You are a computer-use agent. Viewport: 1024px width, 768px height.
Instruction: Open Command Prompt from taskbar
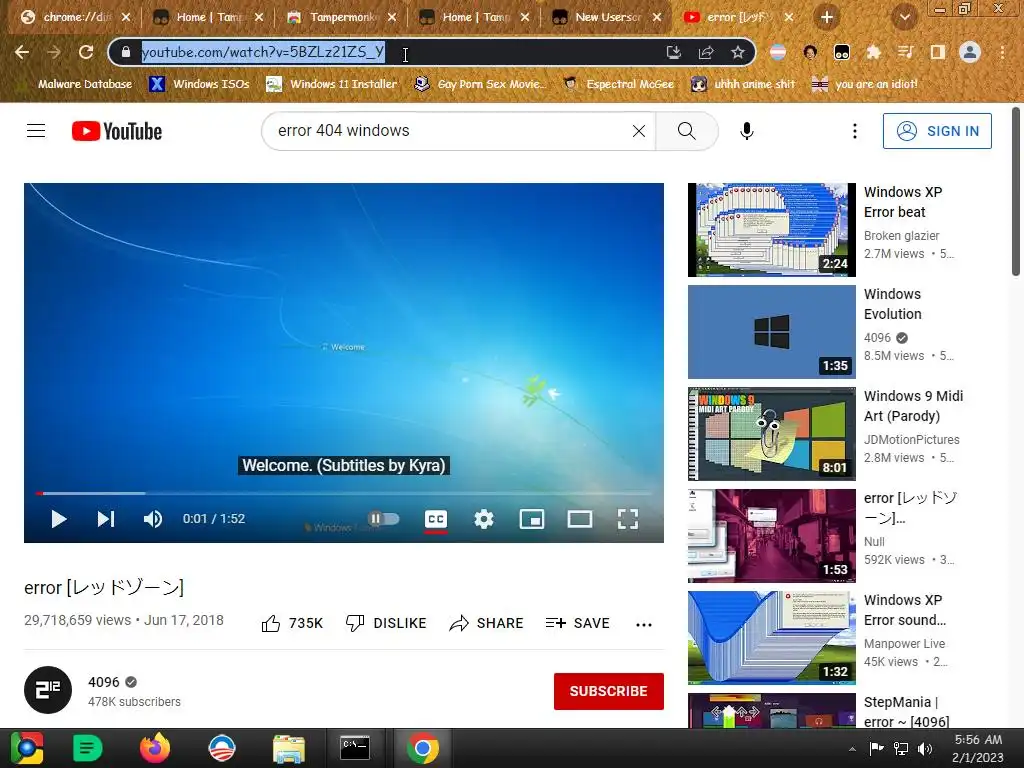click(x=355, y=748)
